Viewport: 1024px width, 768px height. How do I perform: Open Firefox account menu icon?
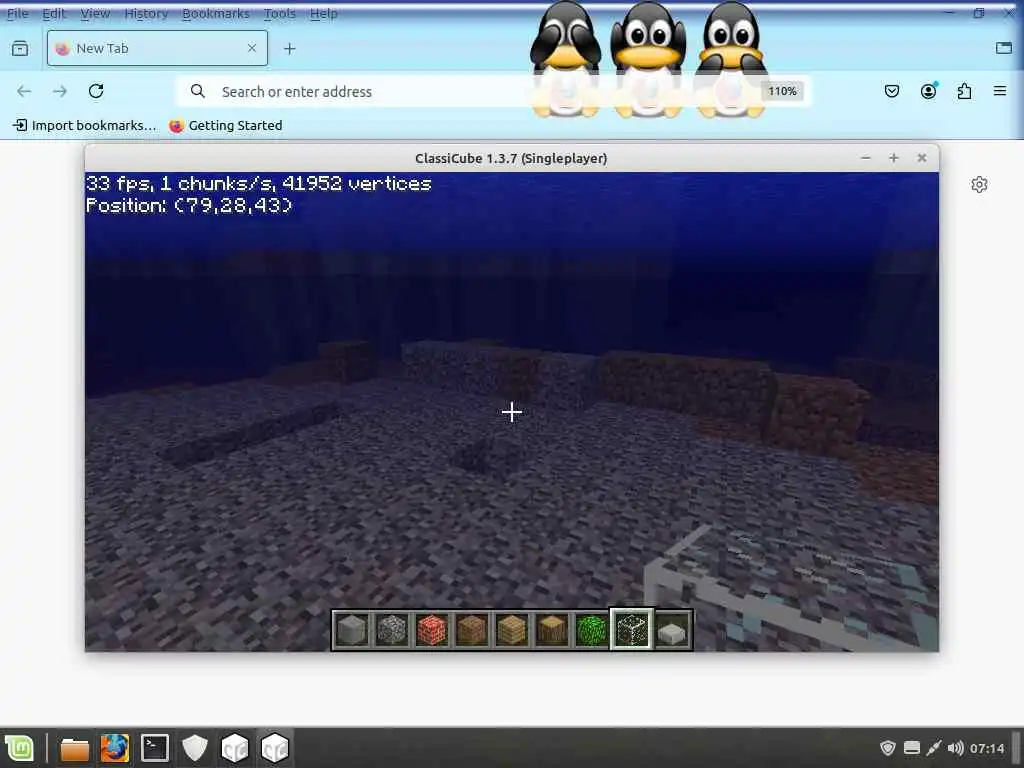pos(928,91)
